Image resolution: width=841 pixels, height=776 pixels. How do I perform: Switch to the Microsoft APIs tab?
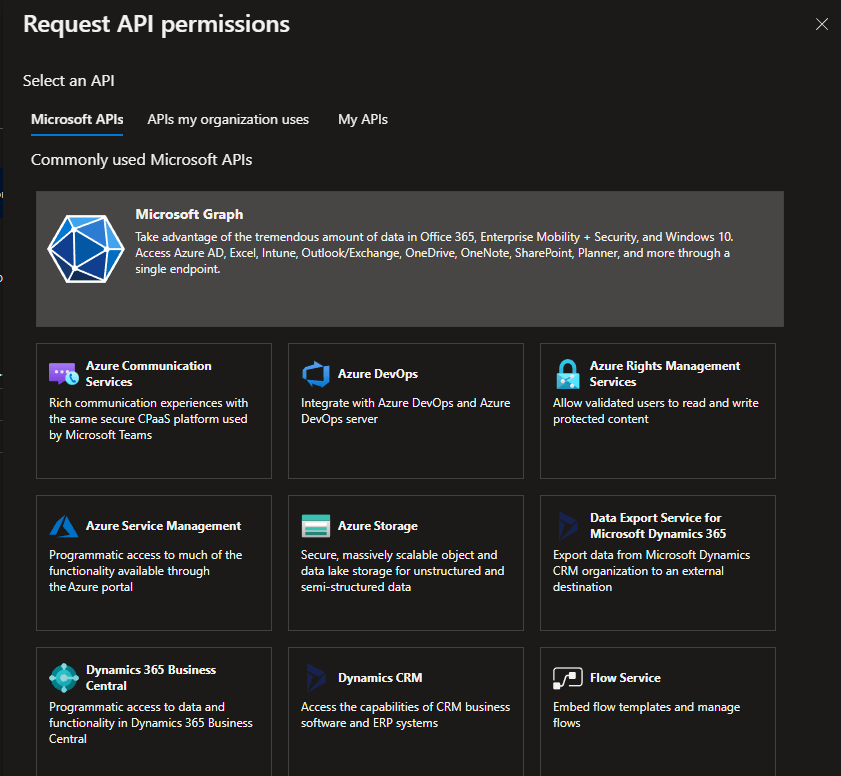coord(77,119)
